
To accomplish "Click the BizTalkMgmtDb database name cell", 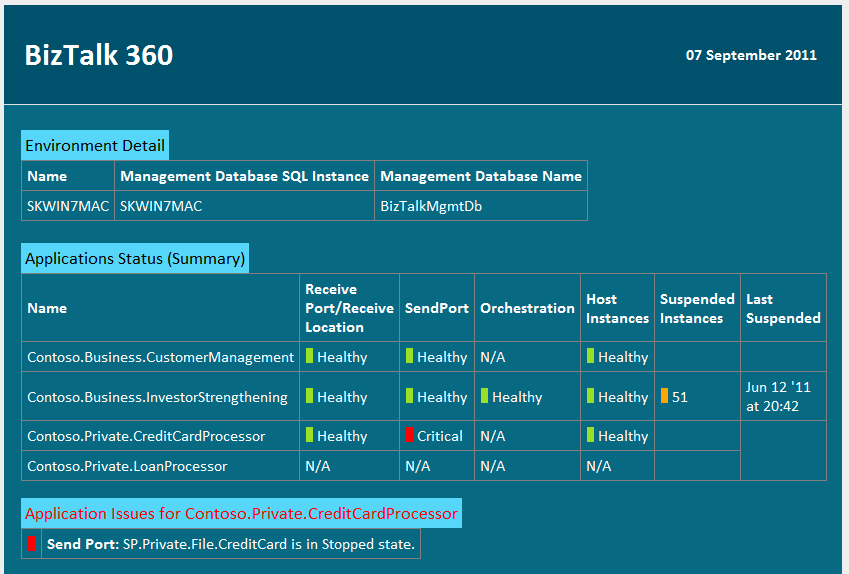I will (x=432, y=205).
